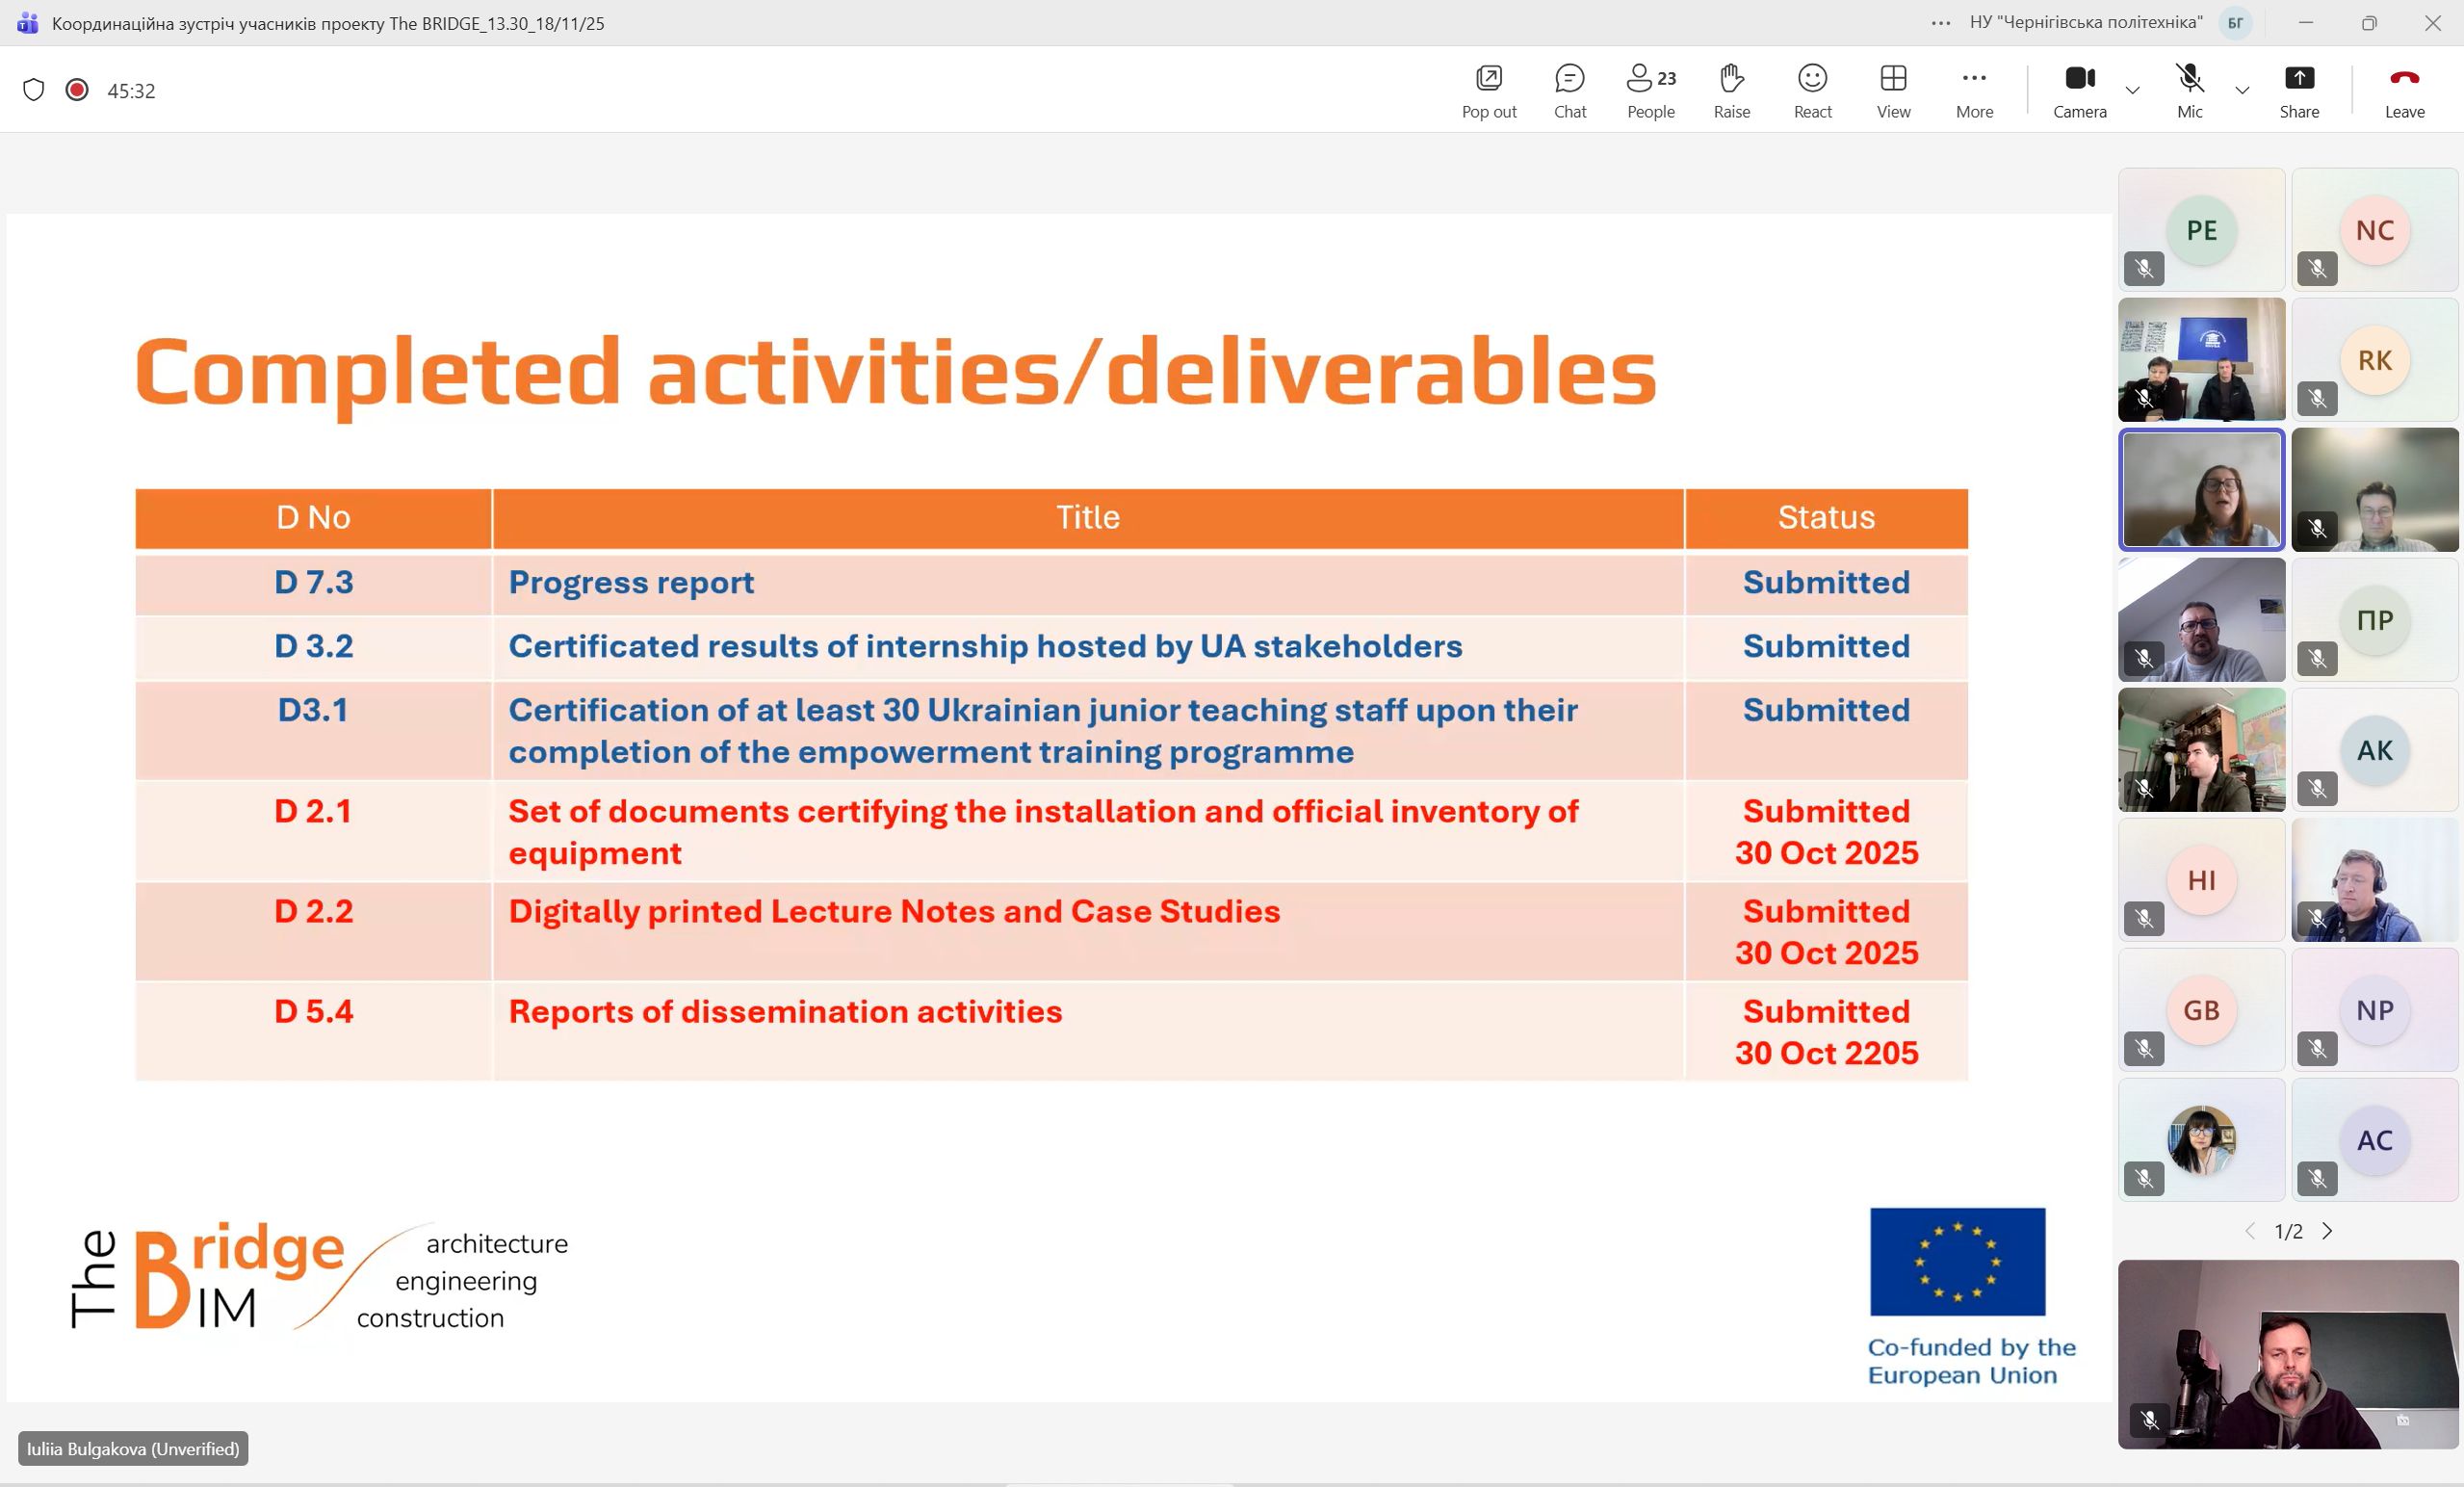The image size is (2464, 1487).
Task: Raise your hand in the meeting
Action: pyautogui.click(x=1731, y=89)
